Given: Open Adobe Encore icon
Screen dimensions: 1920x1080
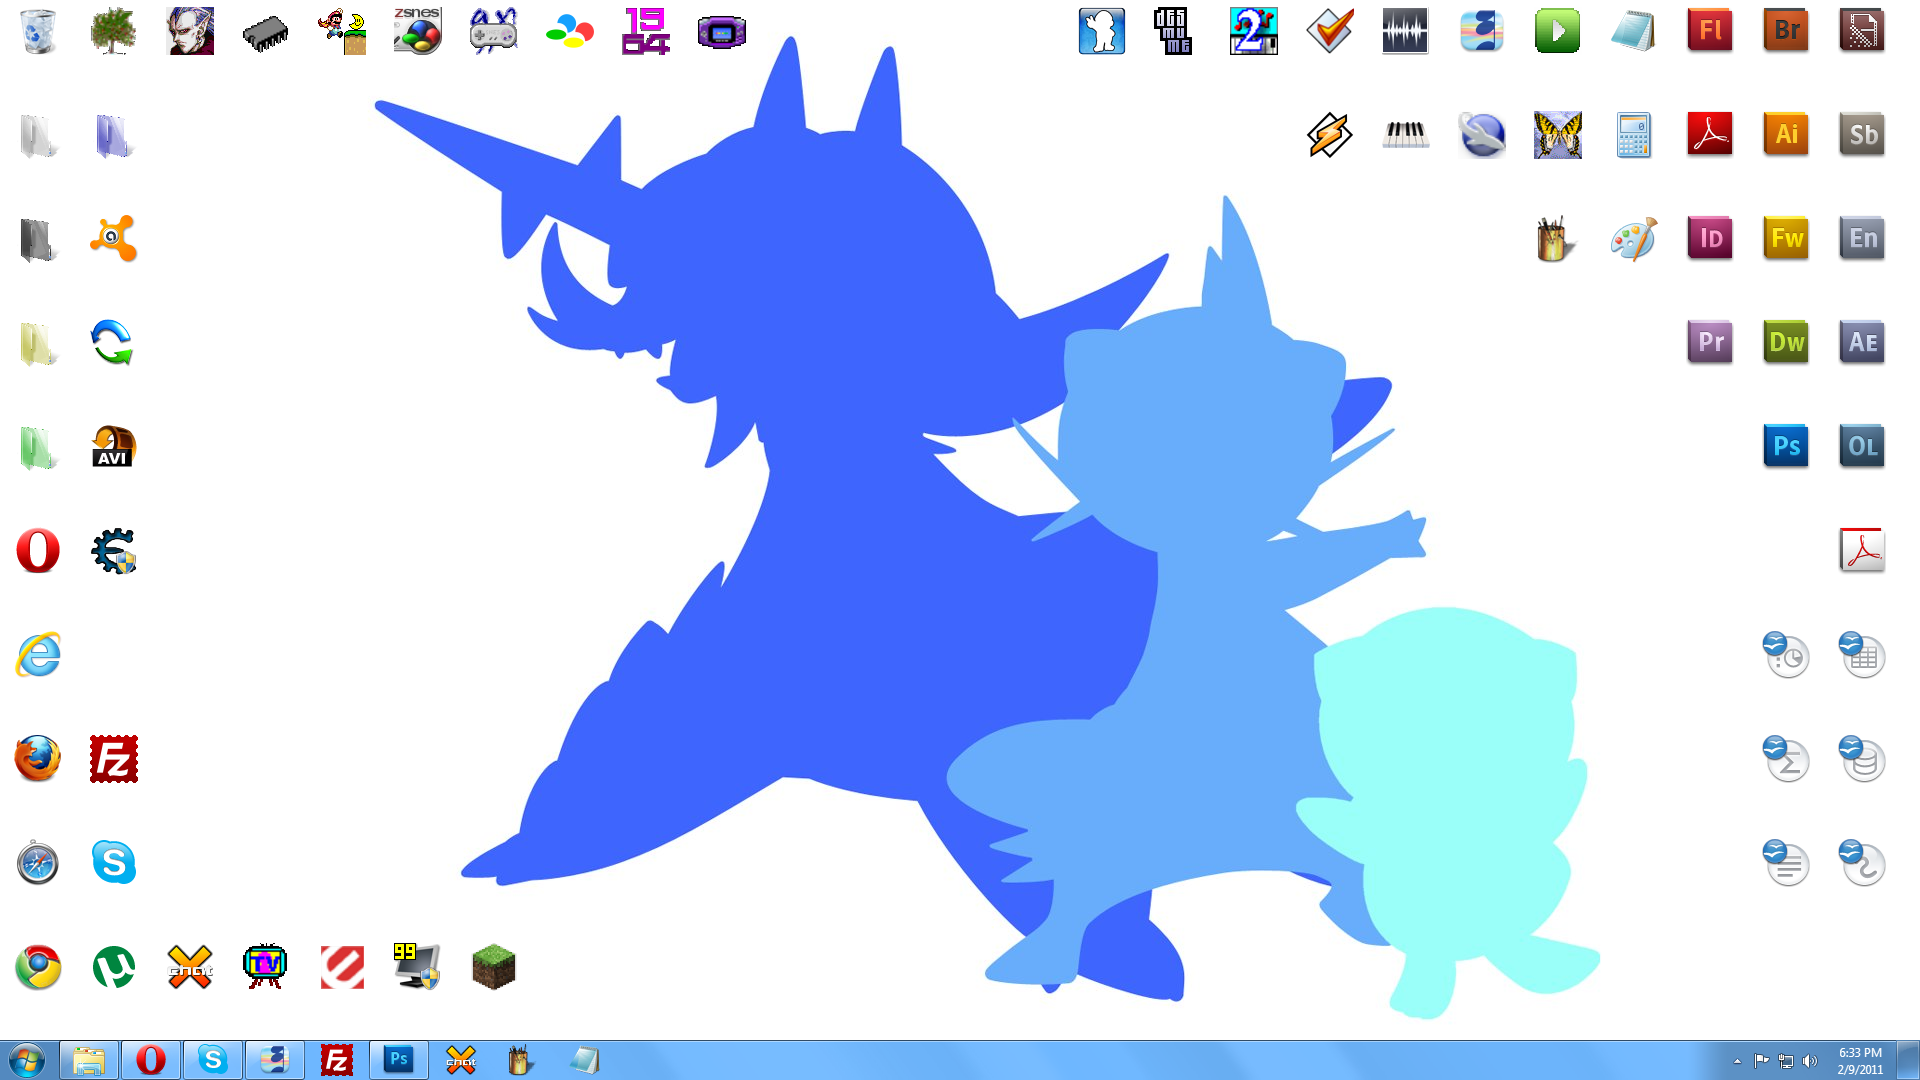Looking at the screenshot, I should click(1862, 239).
